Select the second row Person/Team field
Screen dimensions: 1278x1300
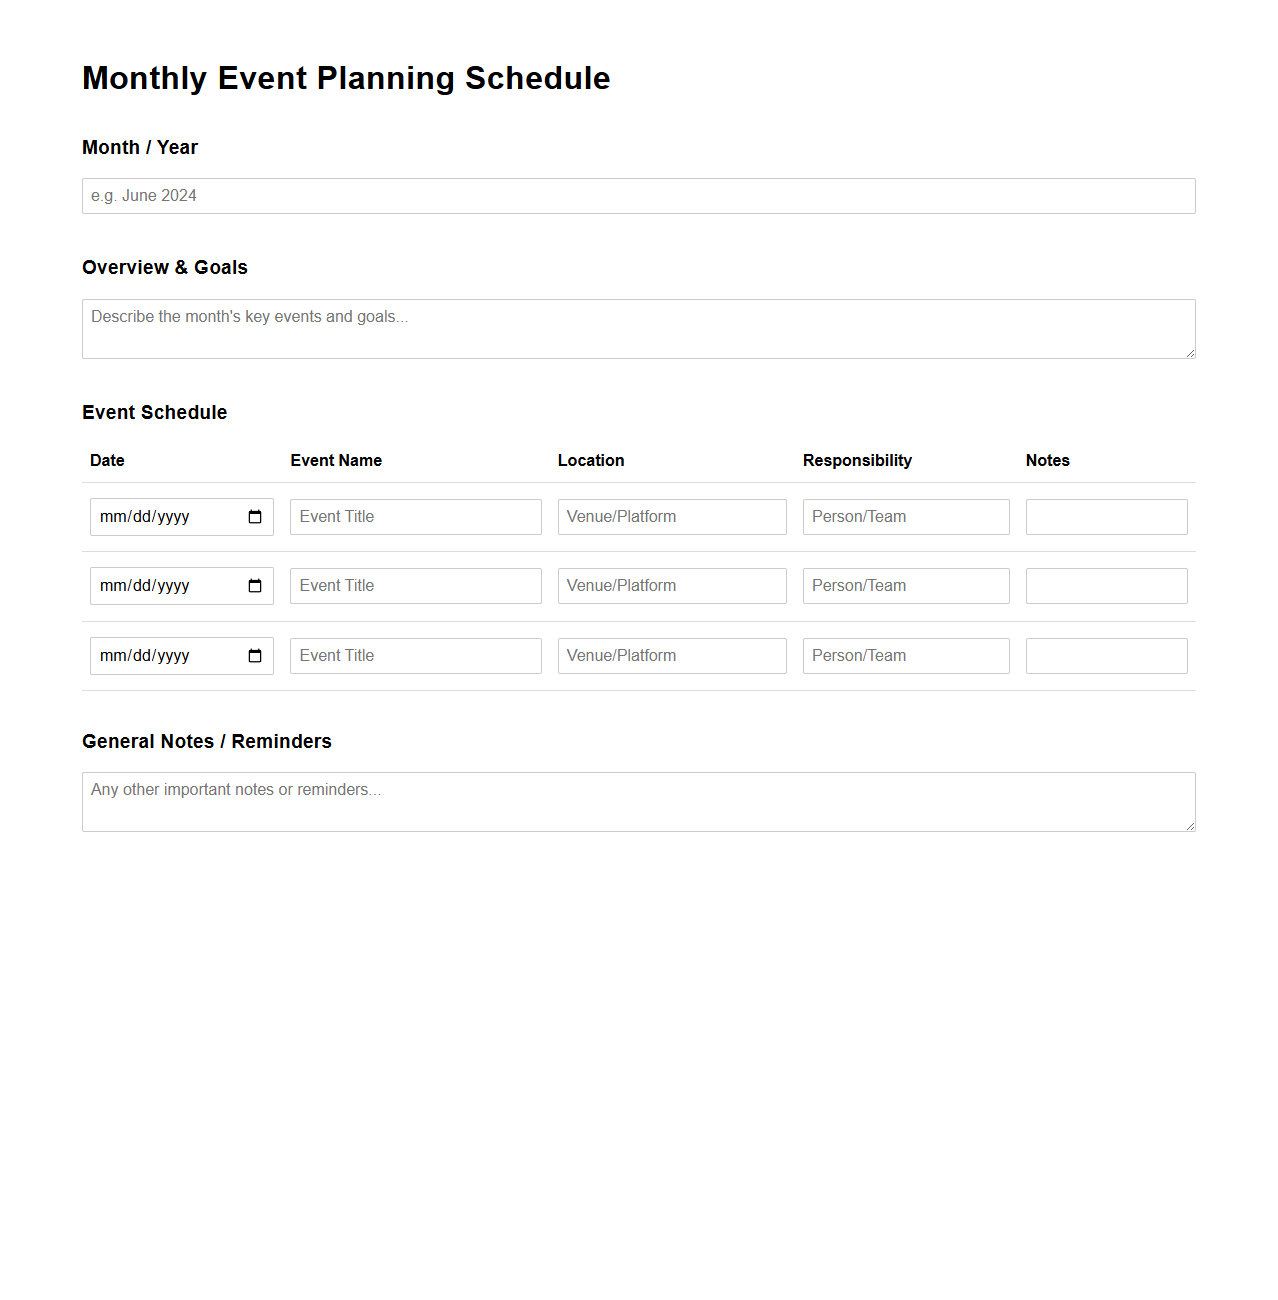[x=905, y=585]
